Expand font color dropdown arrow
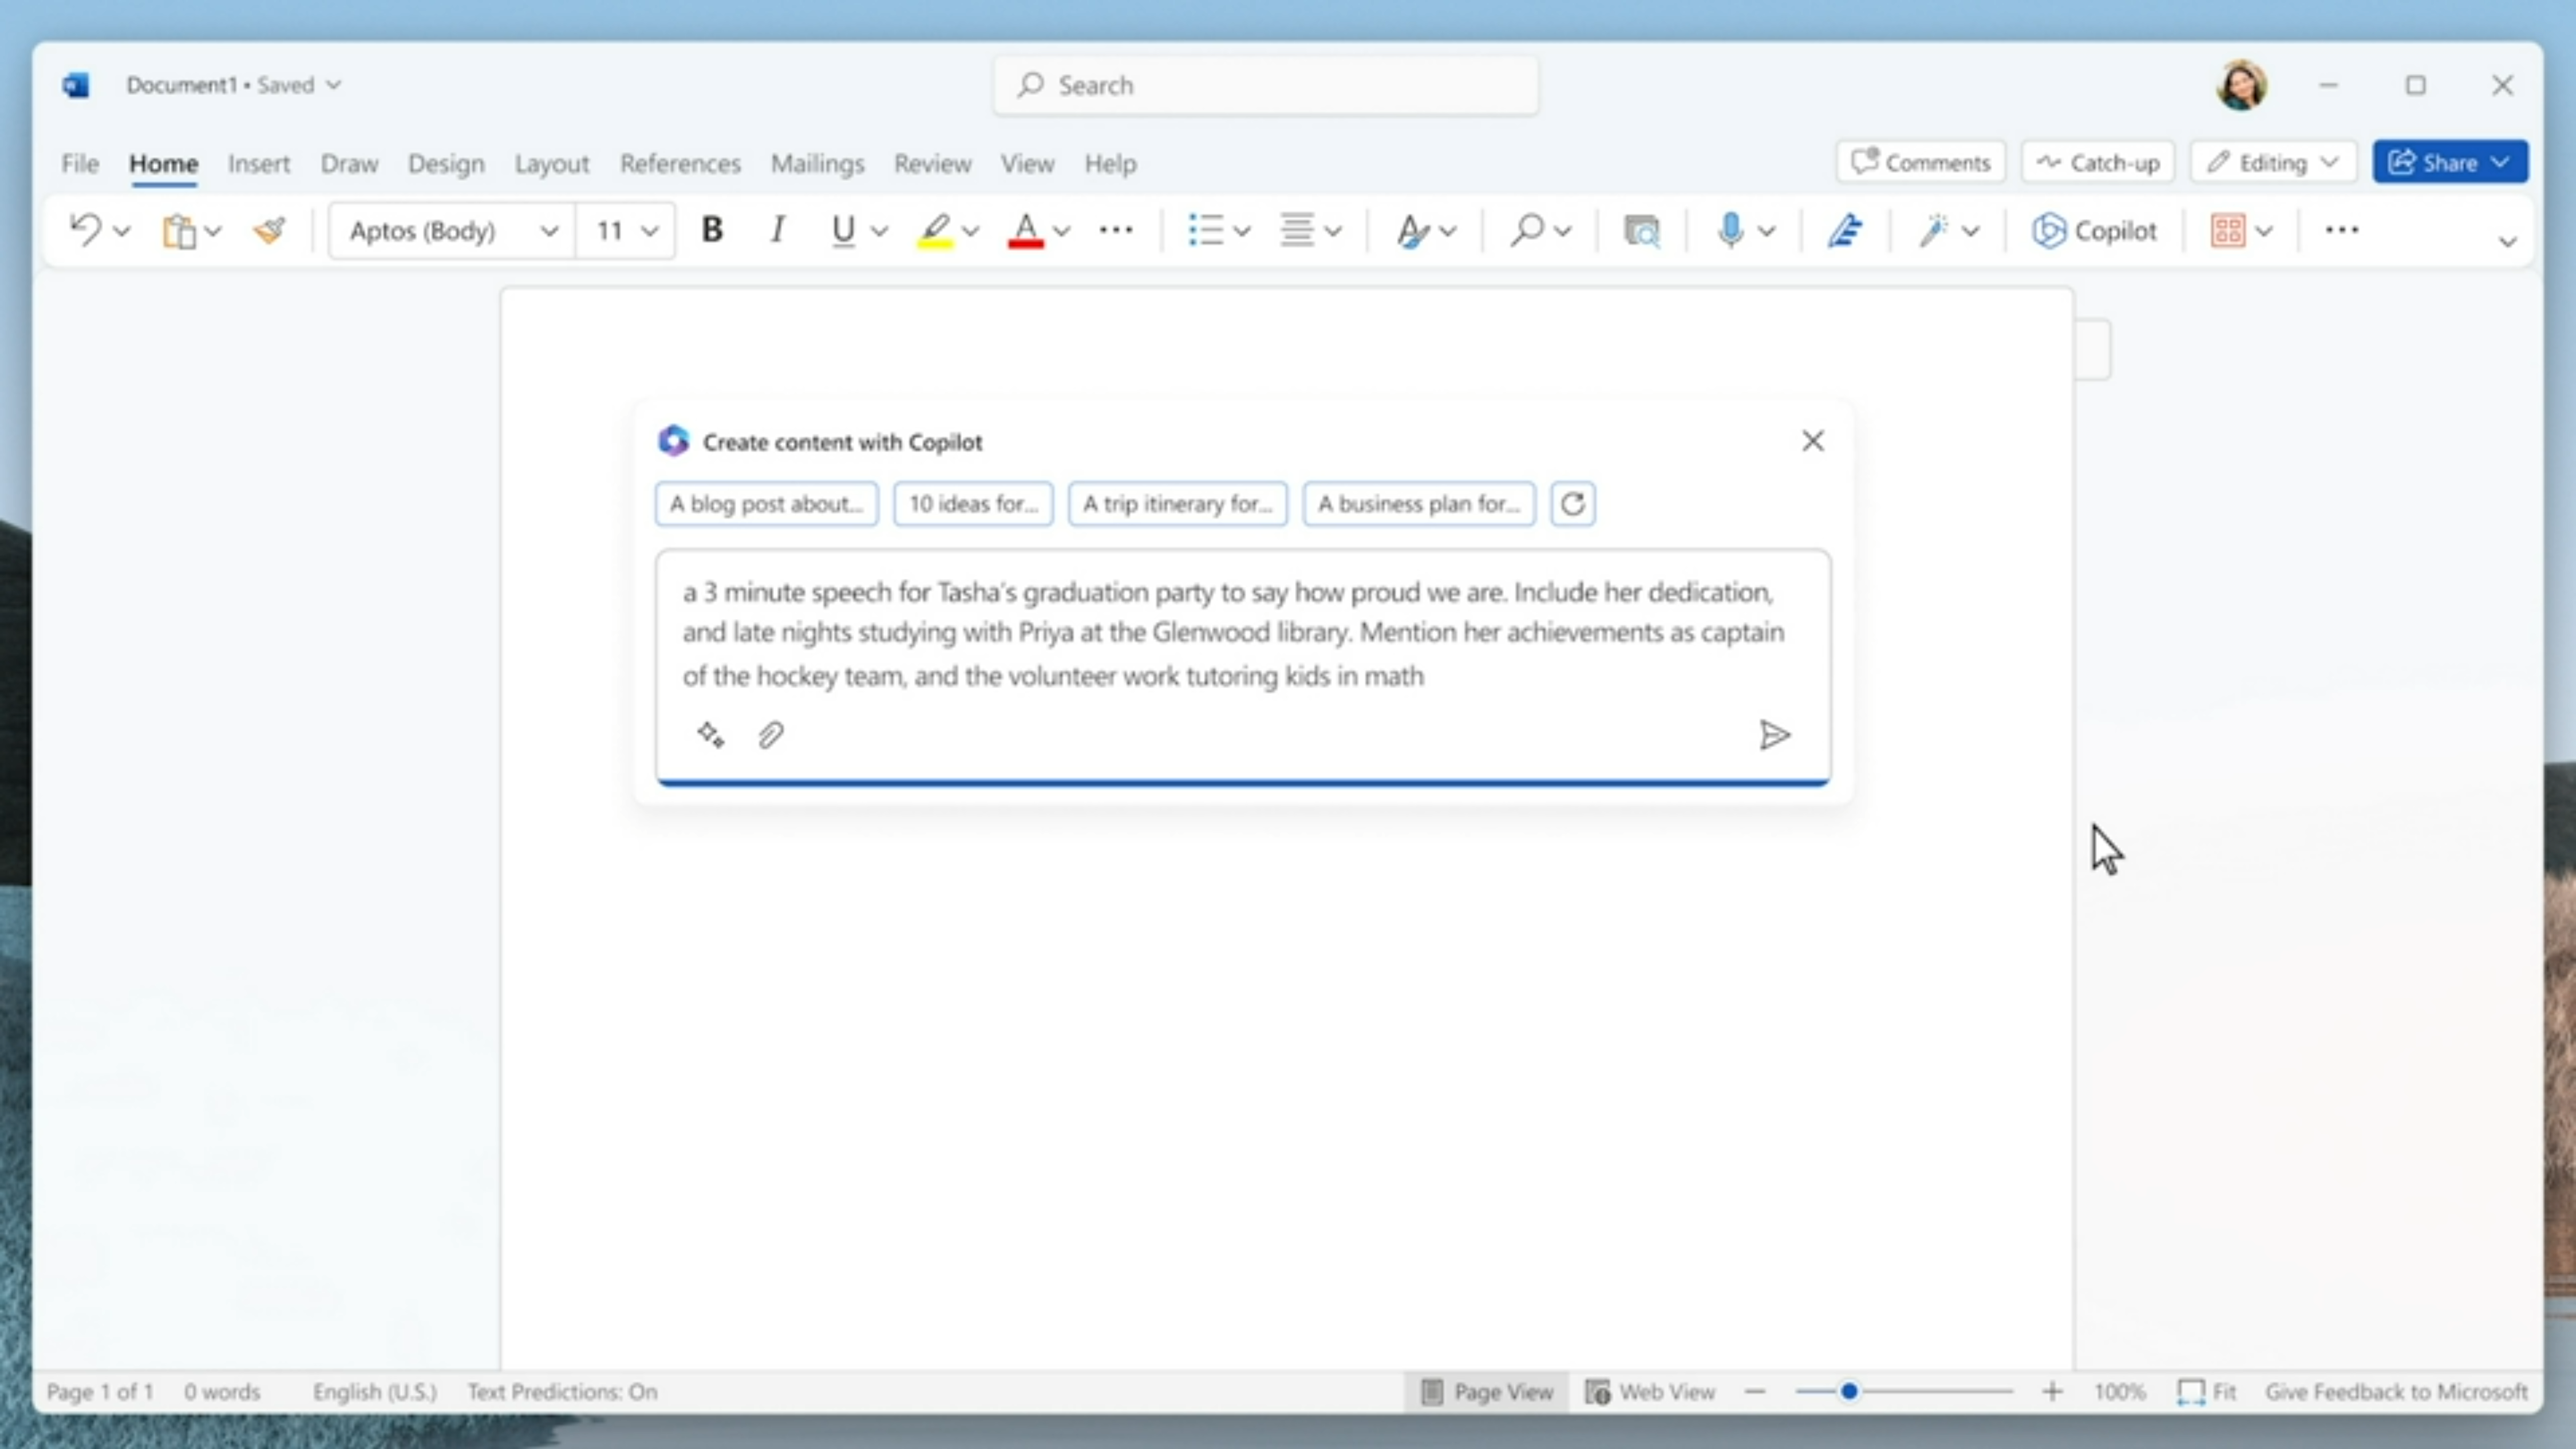Screen dimensions: 2576x1449 point(1062,232)
